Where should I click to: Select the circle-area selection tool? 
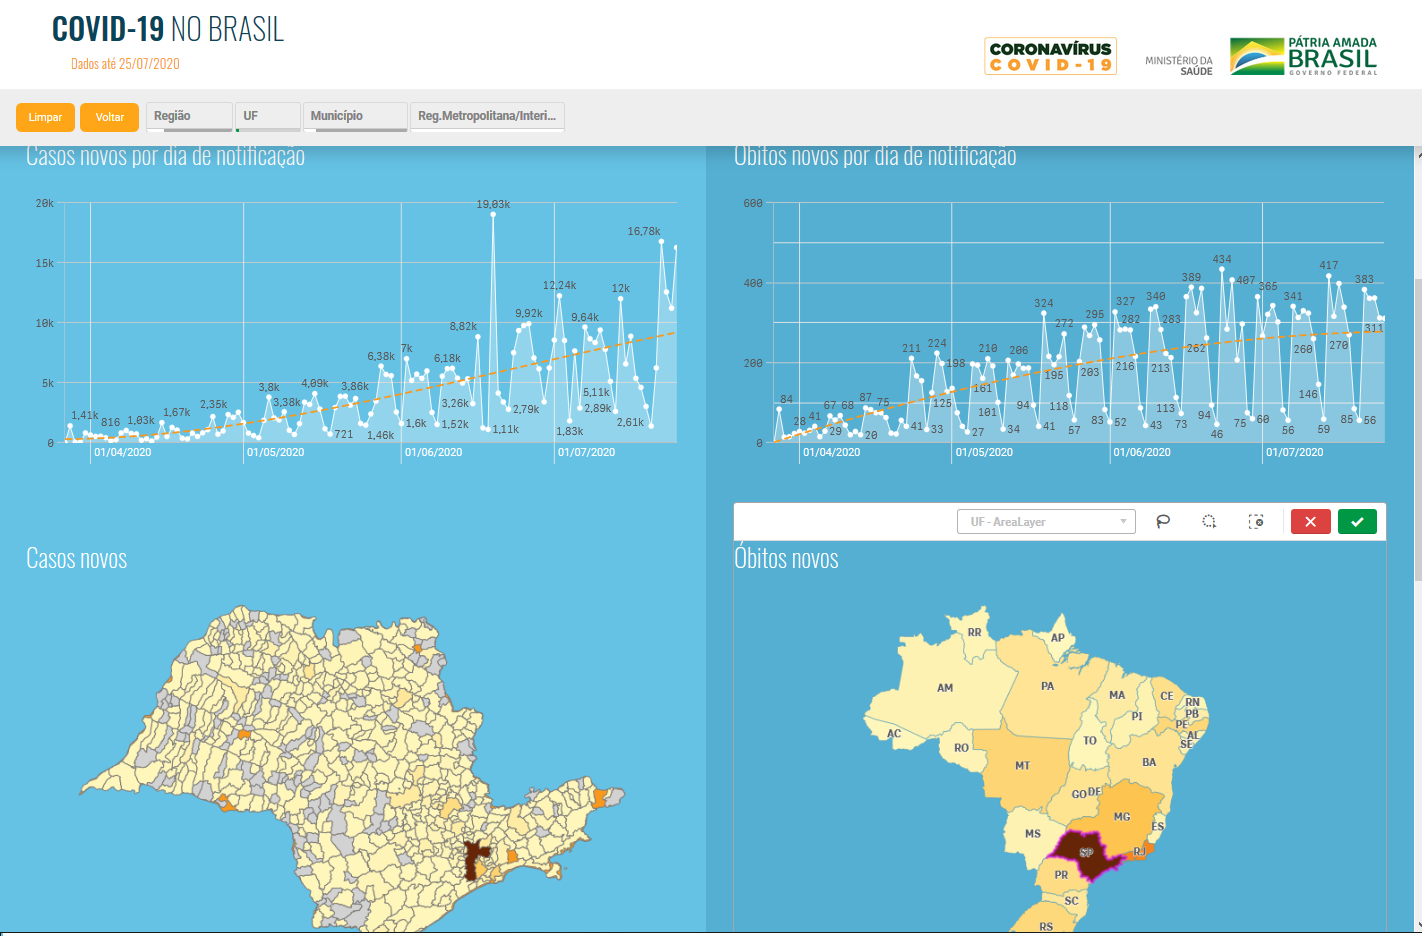[1209, 521]
